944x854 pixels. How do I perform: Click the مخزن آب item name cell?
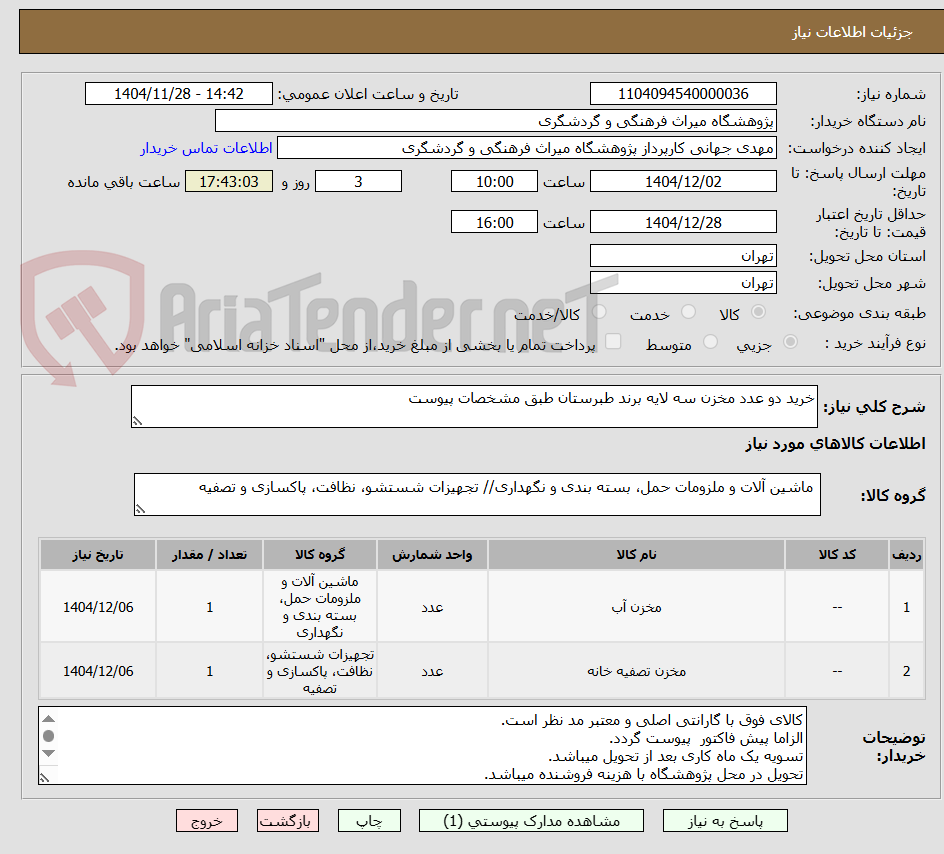(x=636, y=607)
